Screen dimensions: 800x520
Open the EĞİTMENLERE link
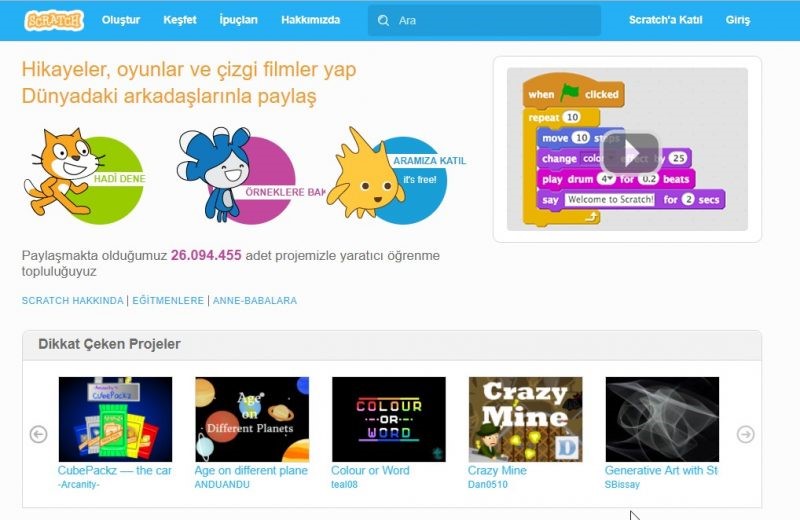pyautogui.click(x=168, y=301)
